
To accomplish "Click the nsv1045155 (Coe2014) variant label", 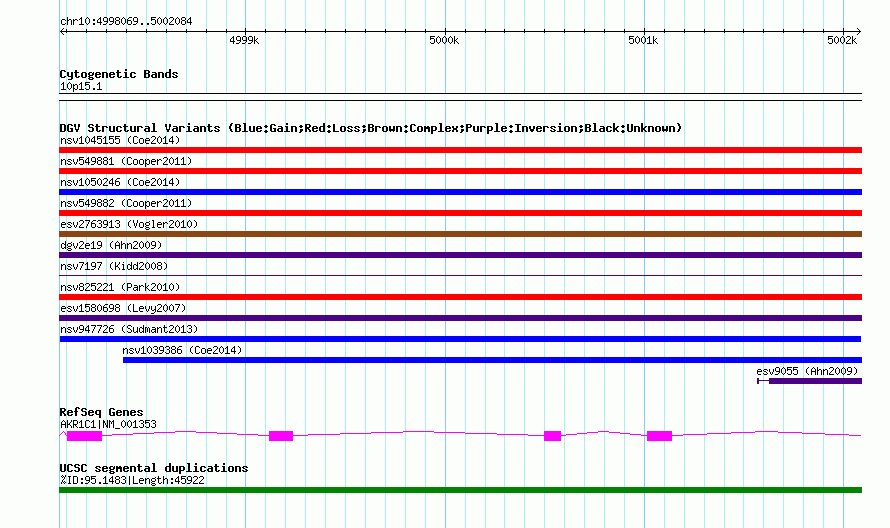I will [120, 140].
